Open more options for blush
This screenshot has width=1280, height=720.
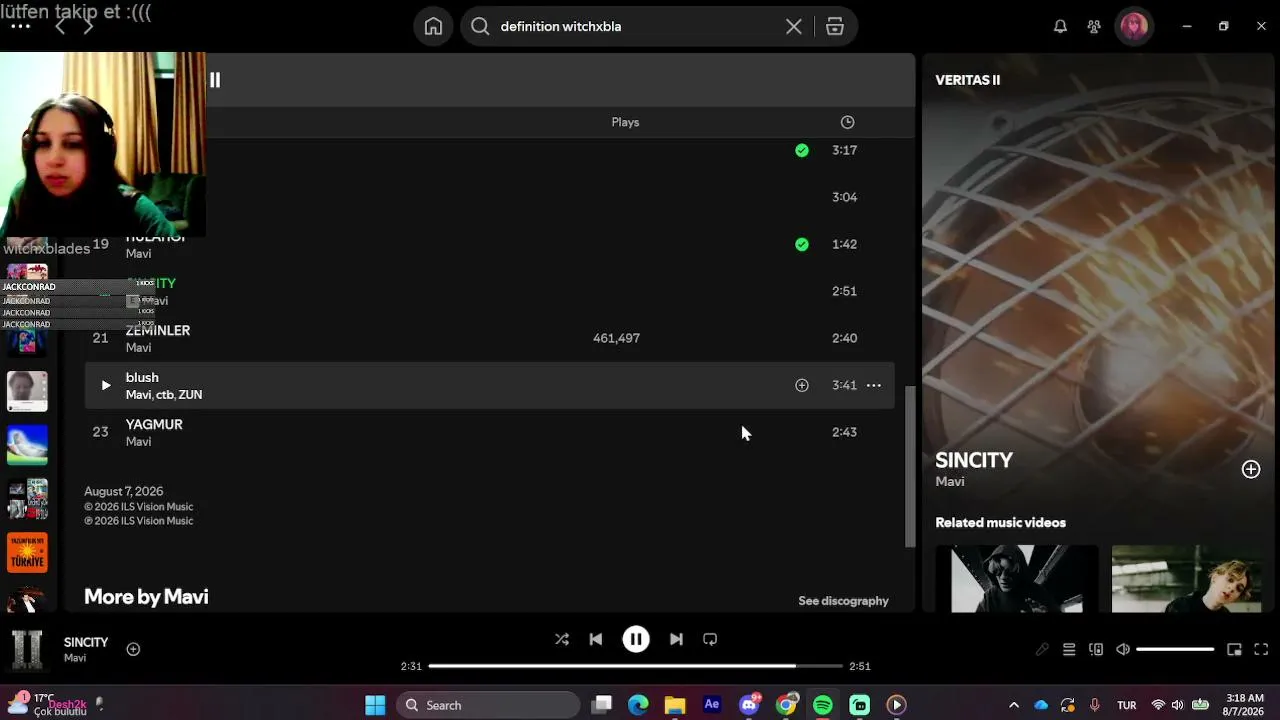pos(874,385)
